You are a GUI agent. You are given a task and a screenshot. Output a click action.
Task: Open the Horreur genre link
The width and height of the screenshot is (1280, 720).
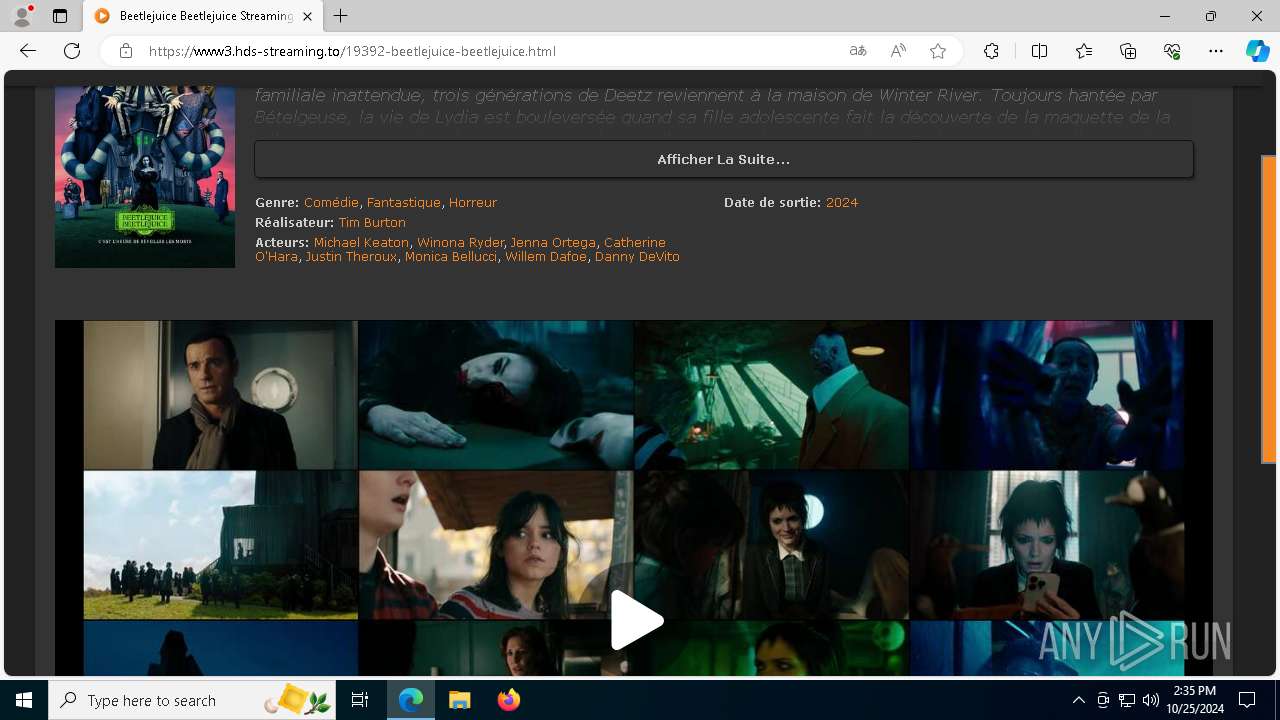pos(473,202)
